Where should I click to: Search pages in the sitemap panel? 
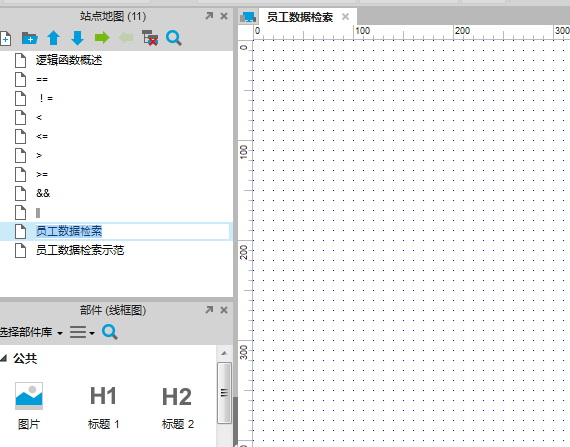(174, 38)
